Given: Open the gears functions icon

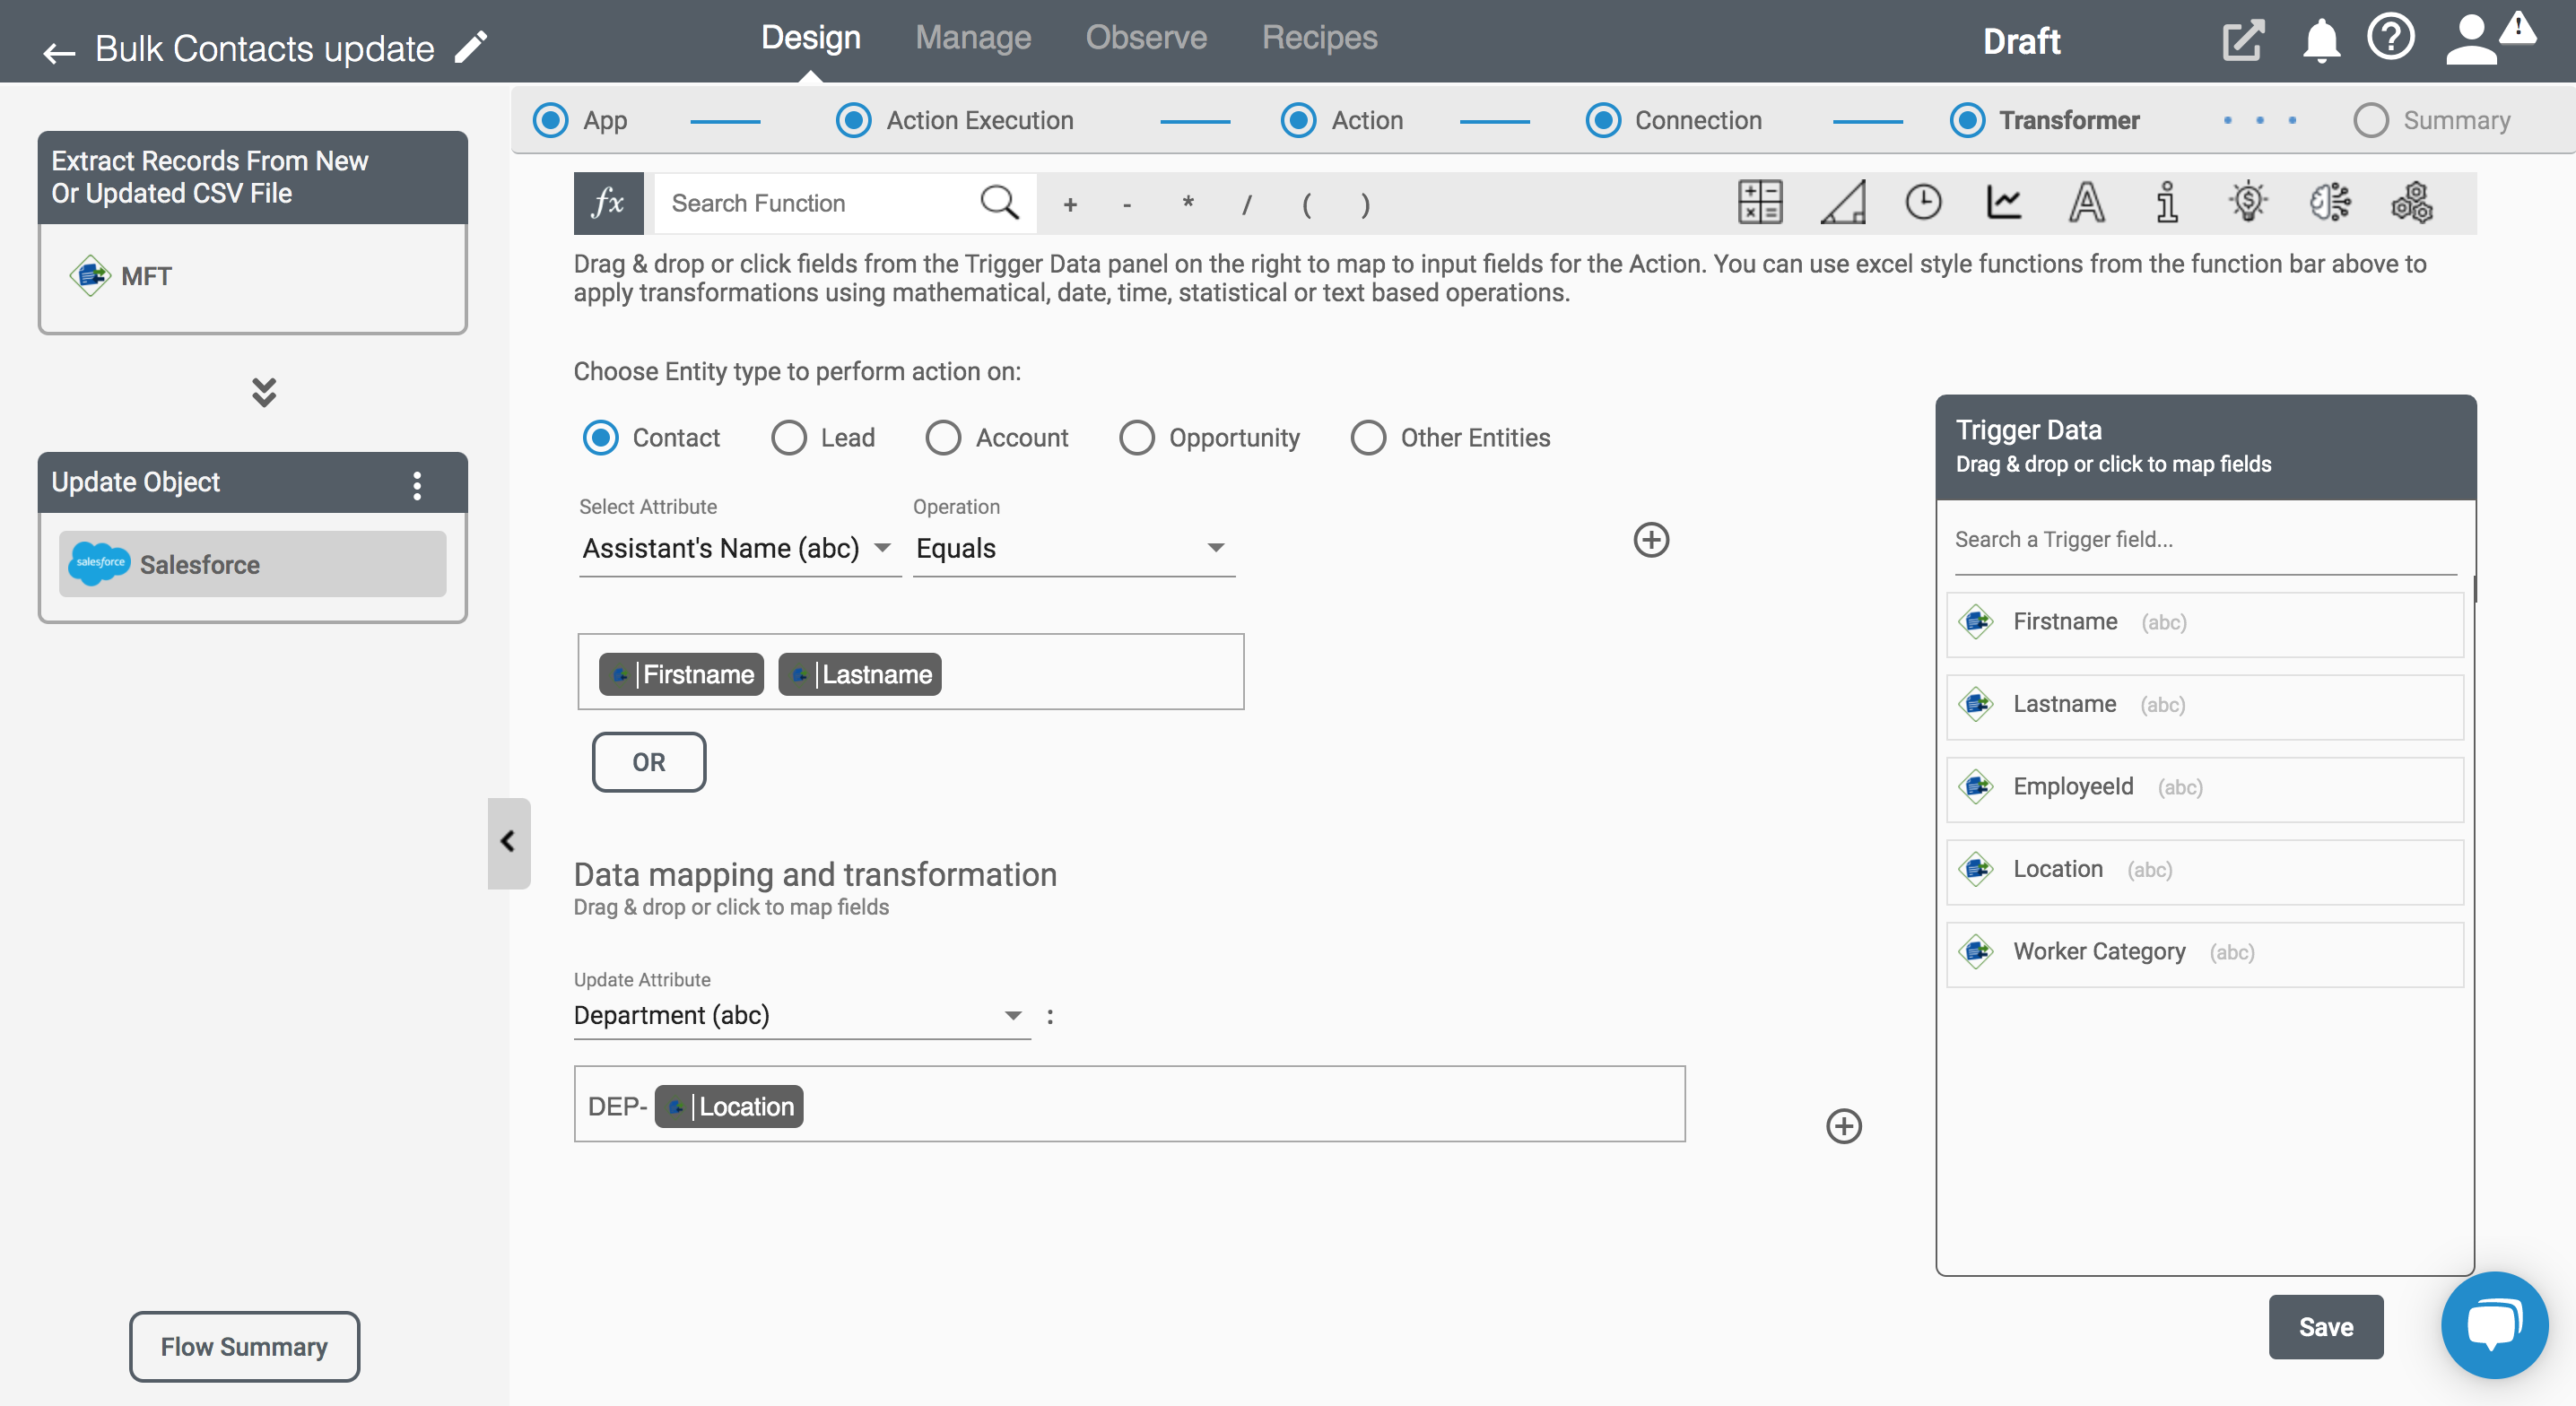Looking at the screenshot, I should click(x=2412, y=203).
